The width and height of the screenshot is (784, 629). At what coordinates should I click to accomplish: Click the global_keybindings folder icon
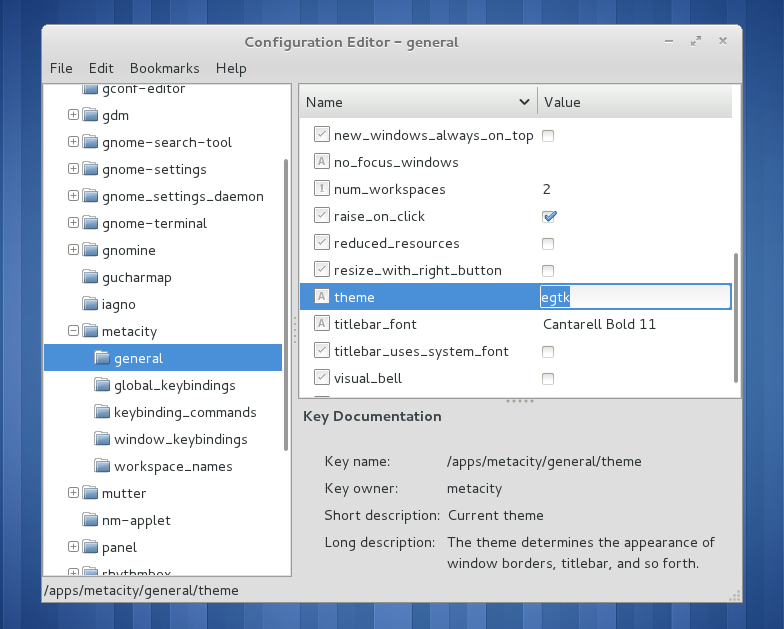coord(102,385)
